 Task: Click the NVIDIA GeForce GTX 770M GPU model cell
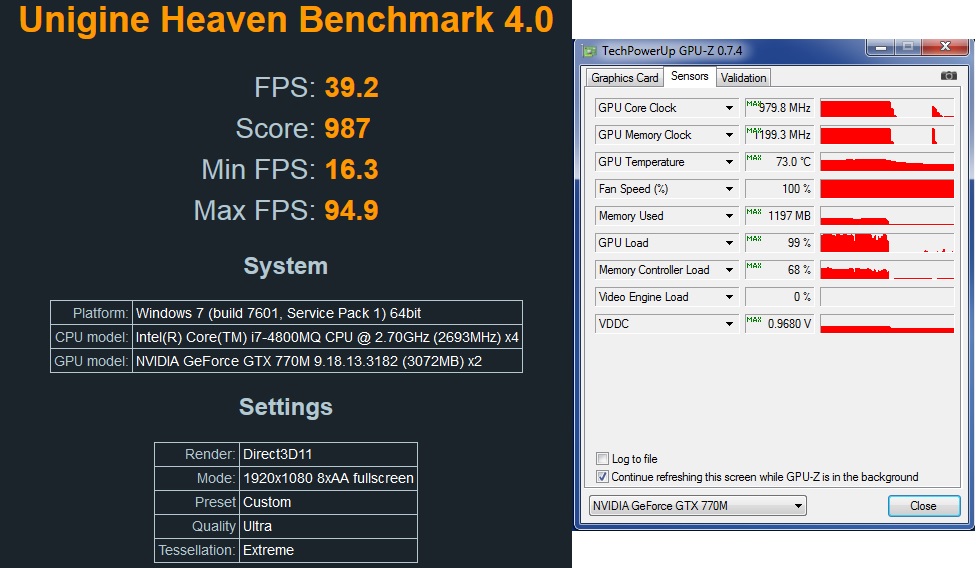pyautogui.click(x=327, y=361)
